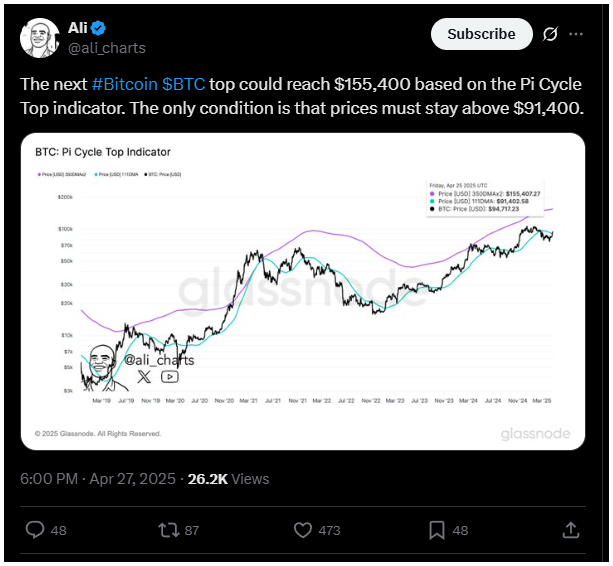Open the @ali_charts handle link

pyautogui.click(x=107, y=48)
